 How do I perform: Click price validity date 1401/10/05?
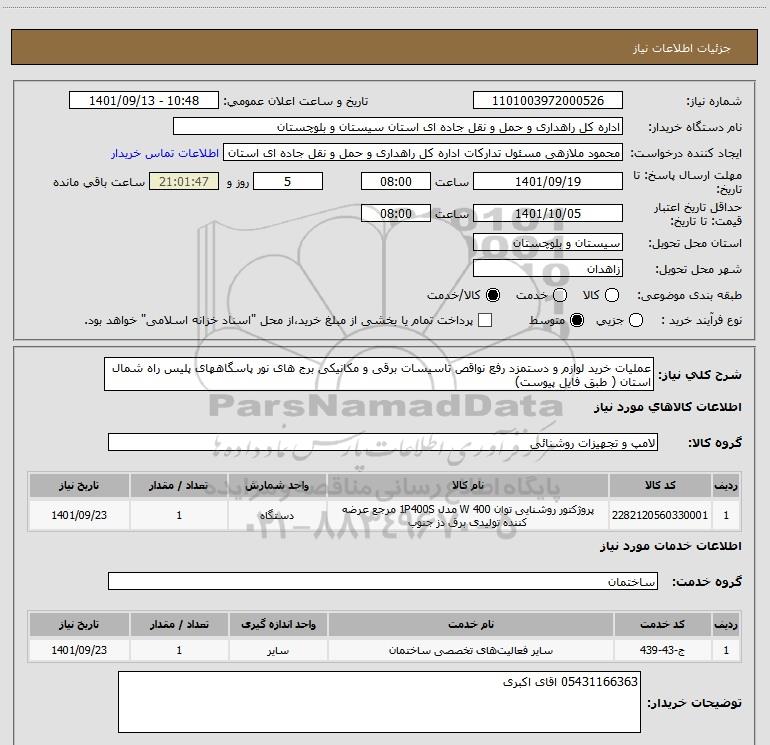[x=548, y=213]
